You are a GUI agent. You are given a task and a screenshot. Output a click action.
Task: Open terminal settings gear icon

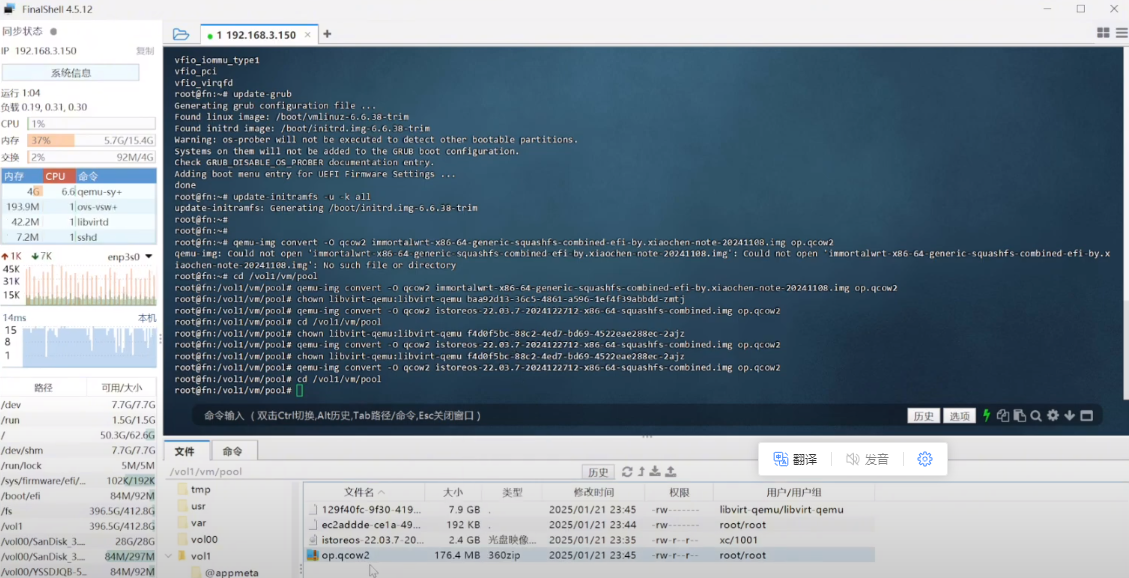click(1053, 416)
